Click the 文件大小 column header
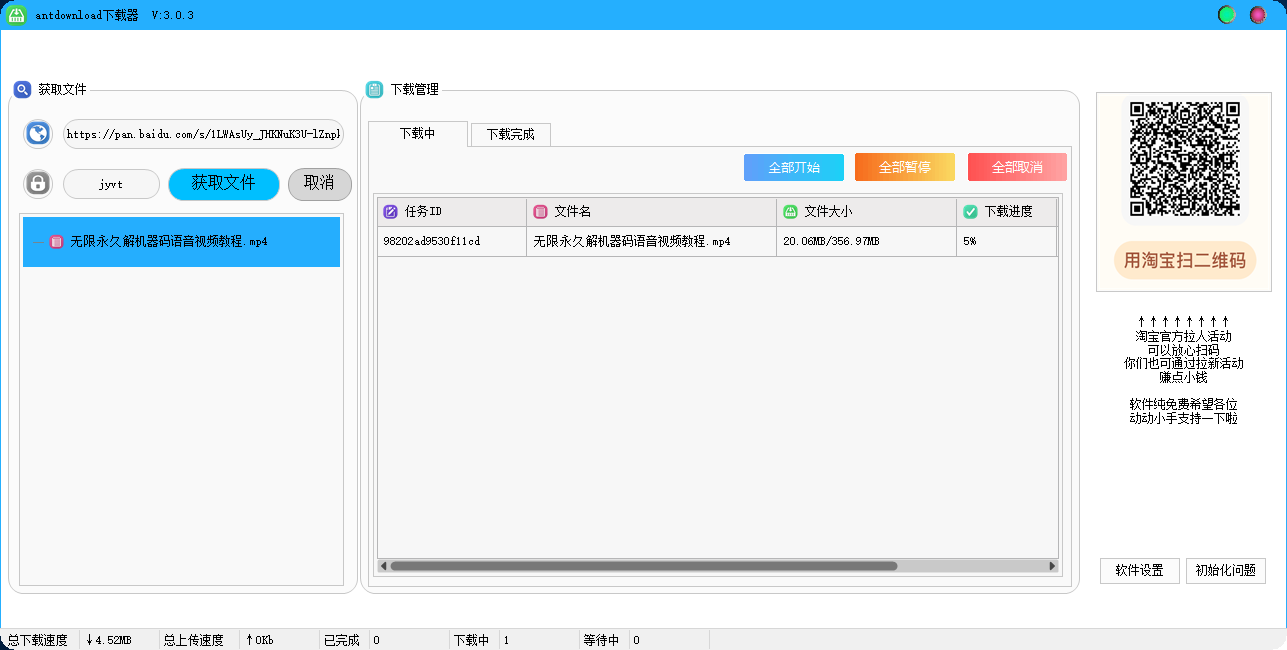This screenshot has height=650, width=1287. 866,212
